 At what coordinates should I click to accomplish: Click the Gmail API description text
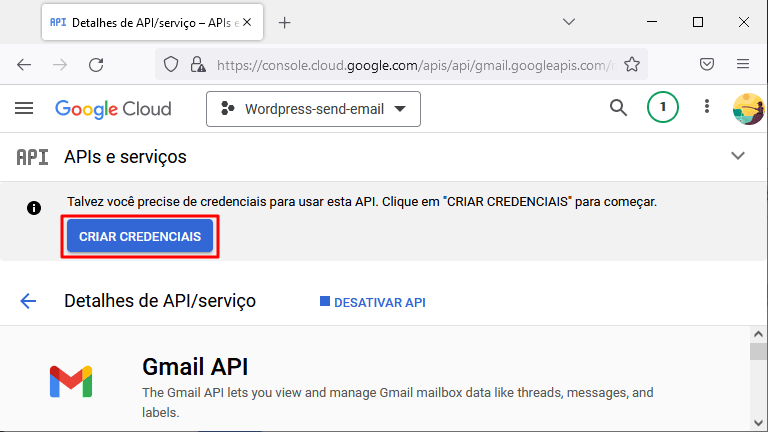398,403
